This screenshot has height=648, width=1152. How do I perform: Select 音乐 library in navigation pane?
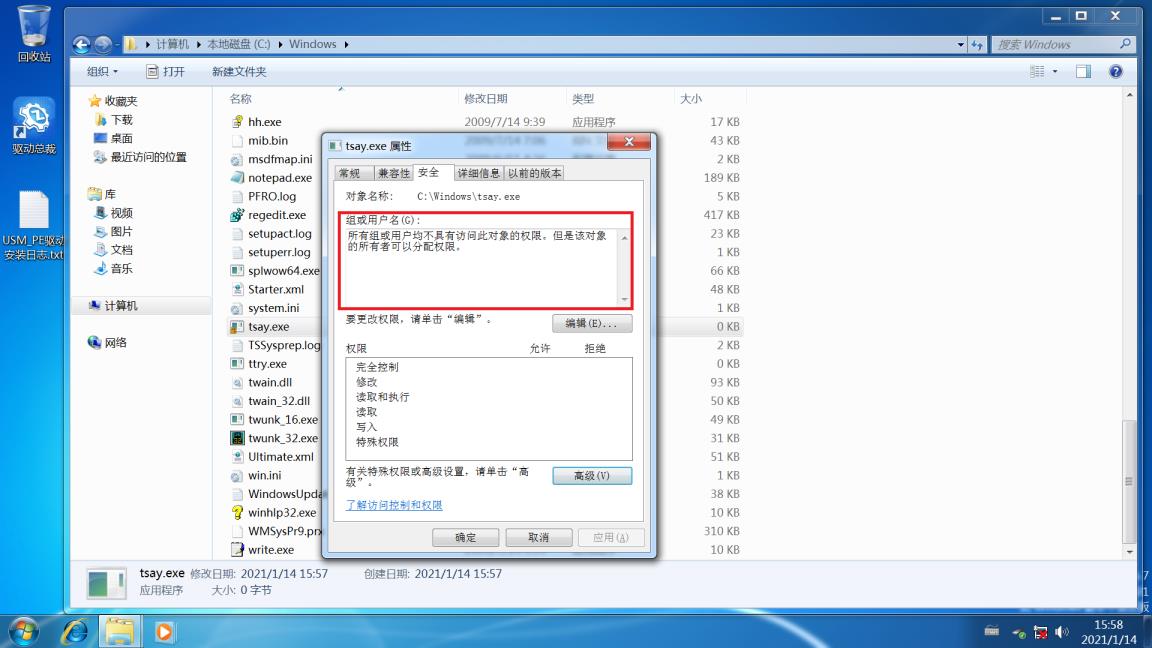(x=114, y=269)
